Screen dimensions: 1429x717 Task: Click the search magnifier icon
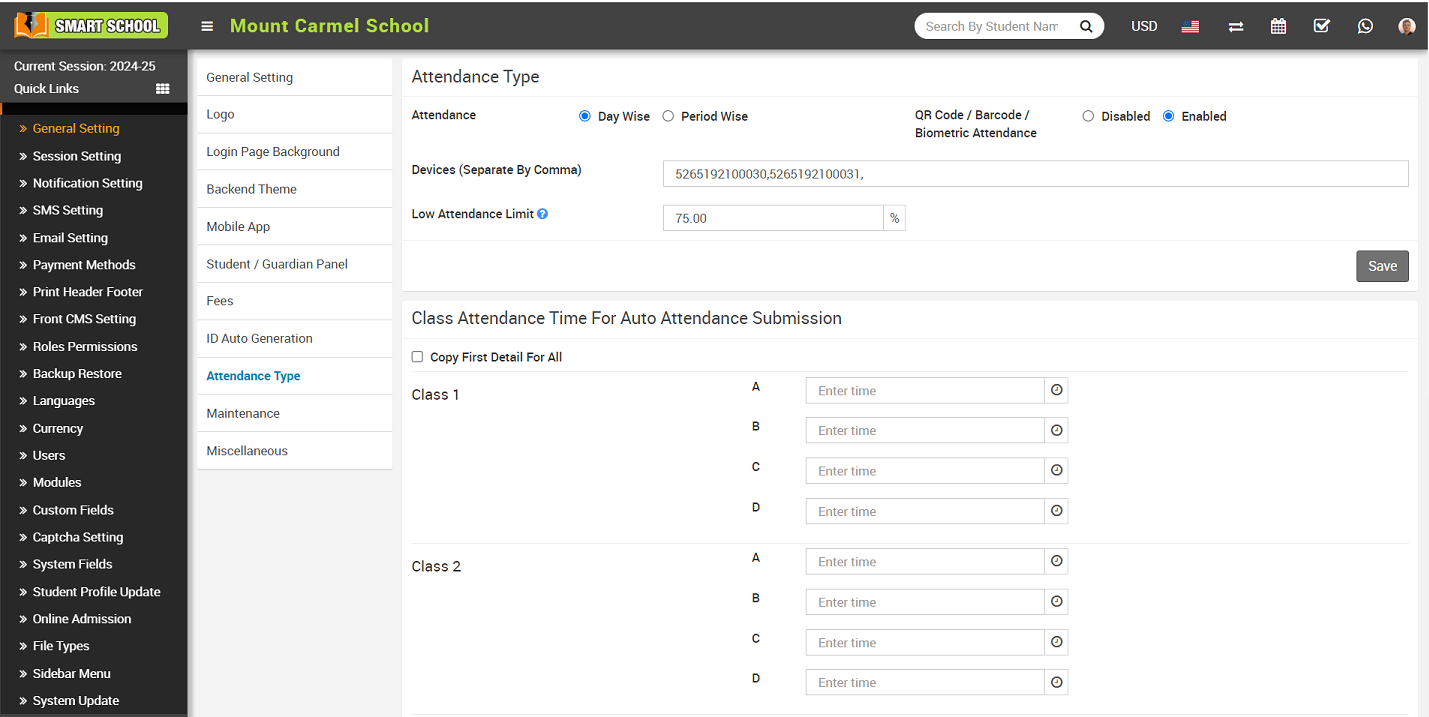(1086, 27)
